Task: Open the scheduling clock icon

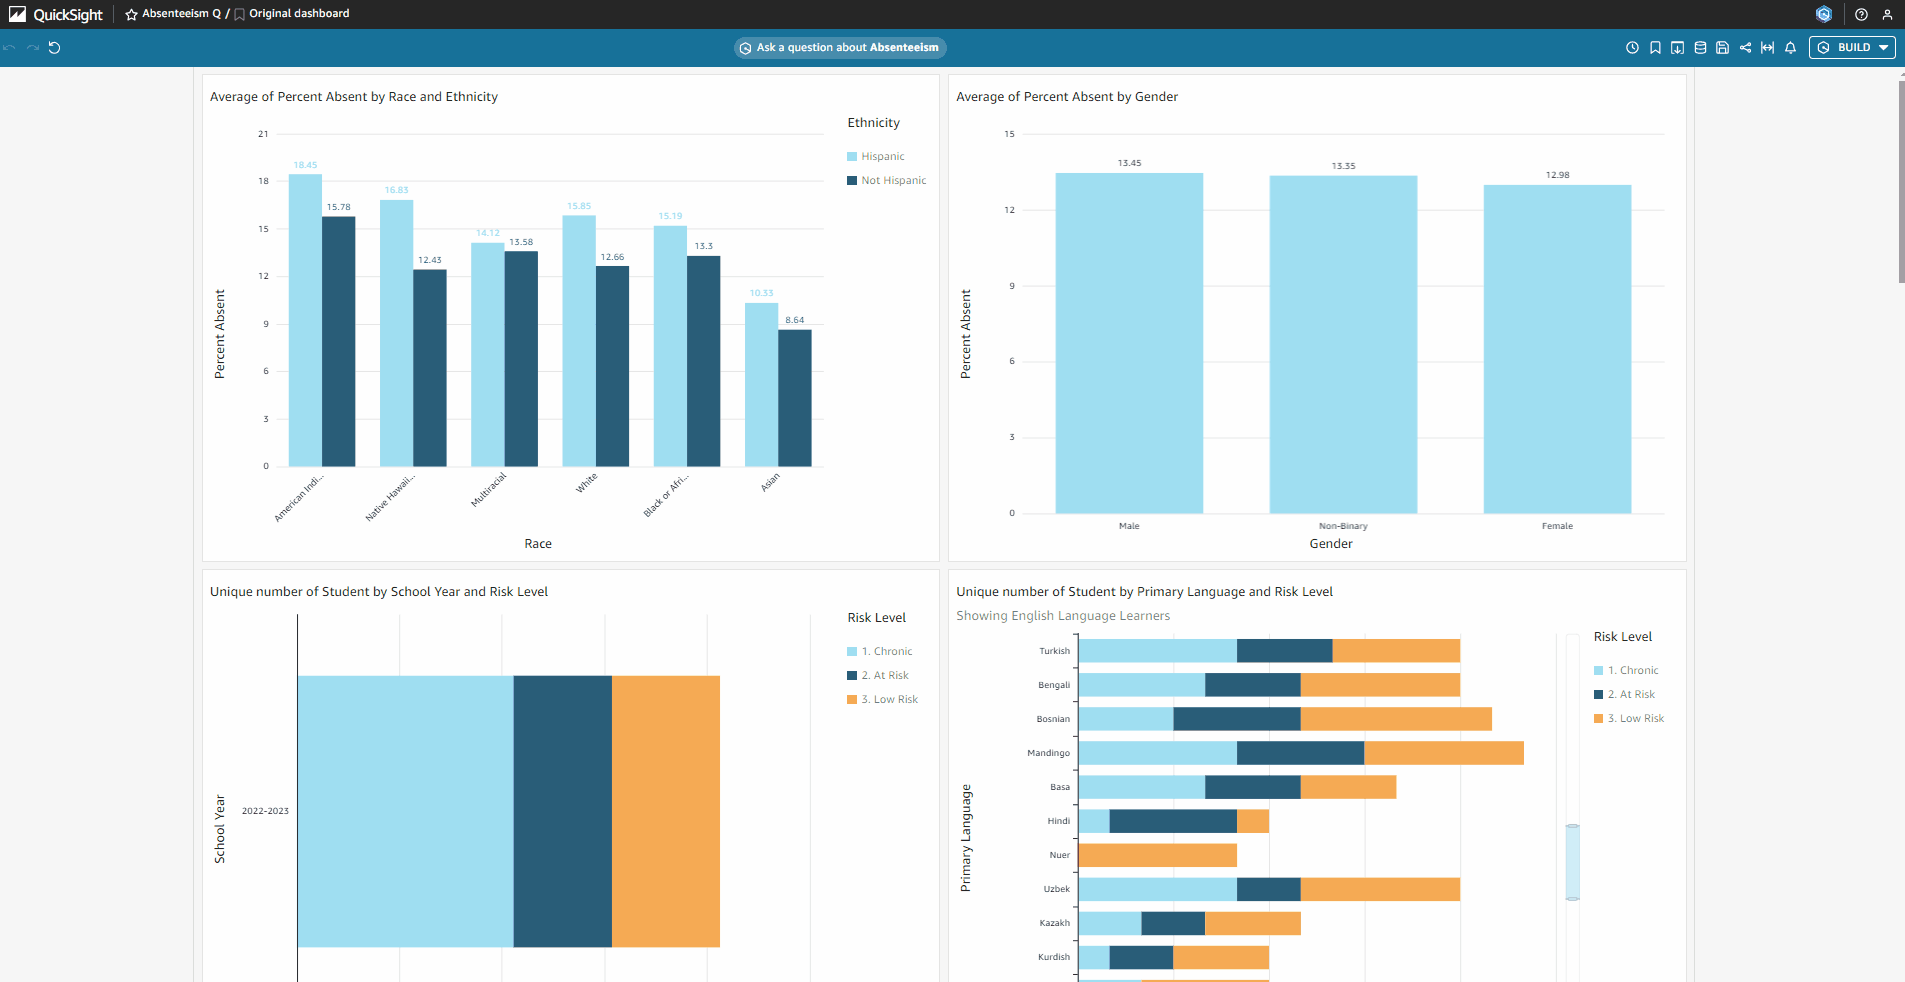Action: 1632,47
